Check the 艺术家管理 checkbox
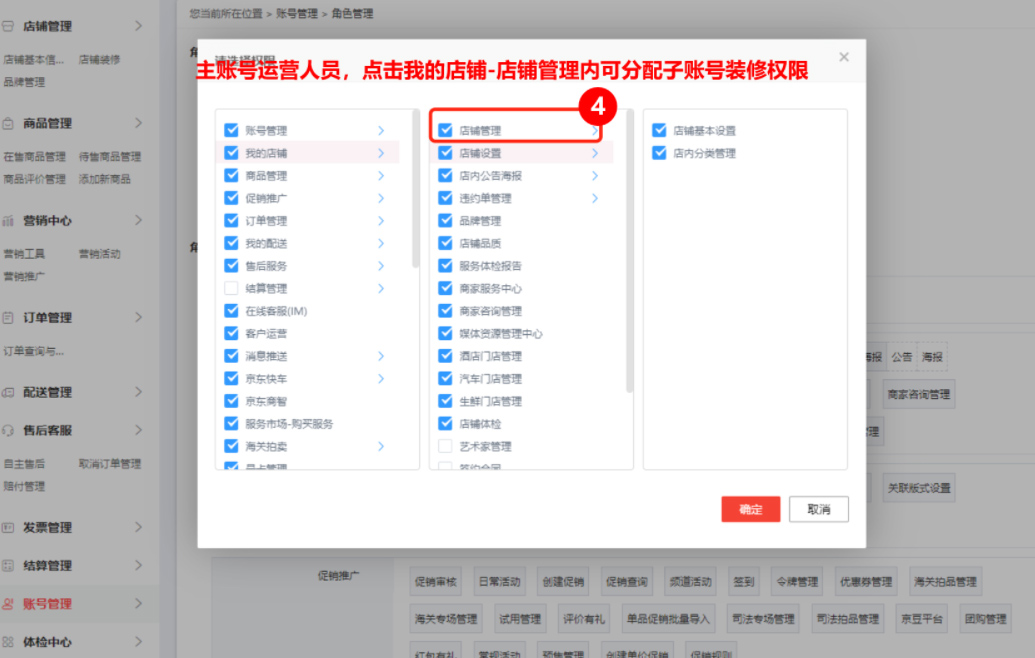This screenshot has width=1035, height=658. (x=445, y=447)
